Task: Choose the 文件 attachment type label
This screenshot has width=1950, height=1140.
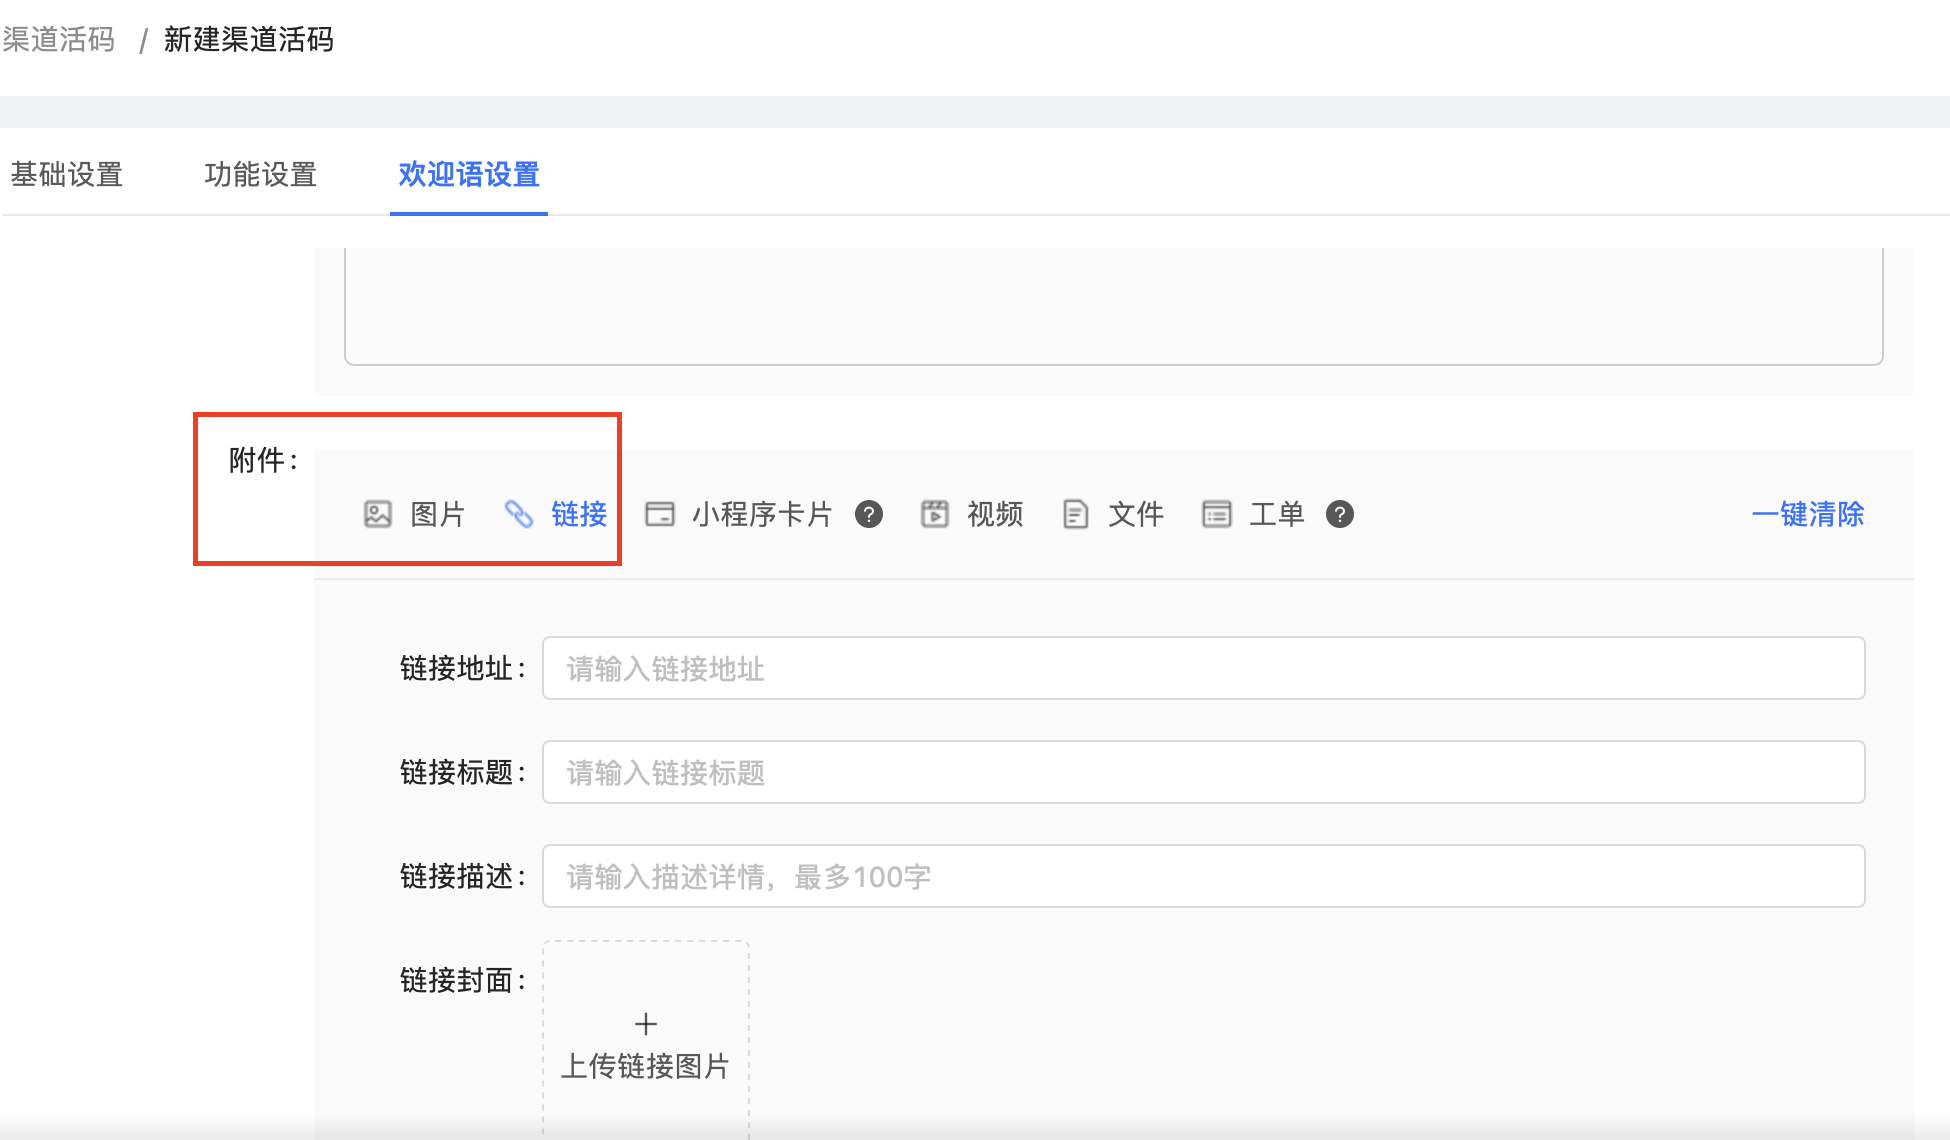Action: tap(1136, 514)
